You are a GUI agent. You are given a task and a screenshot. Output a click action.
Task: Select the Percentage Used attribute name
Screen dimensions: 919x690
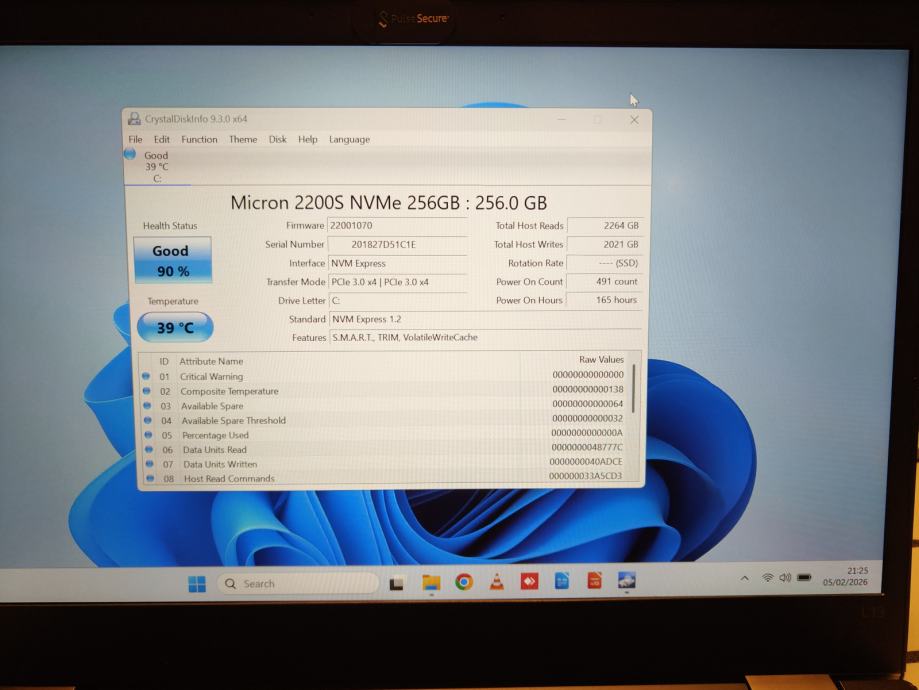click(215, 435)
